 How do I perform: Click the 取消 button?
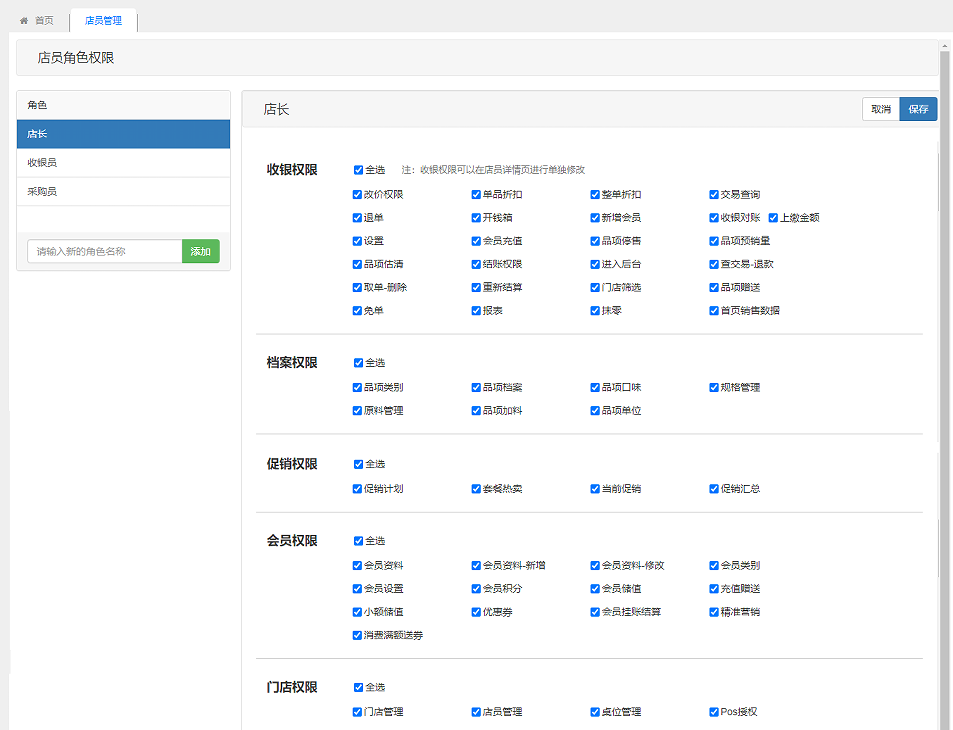click(x=881, y=109)
